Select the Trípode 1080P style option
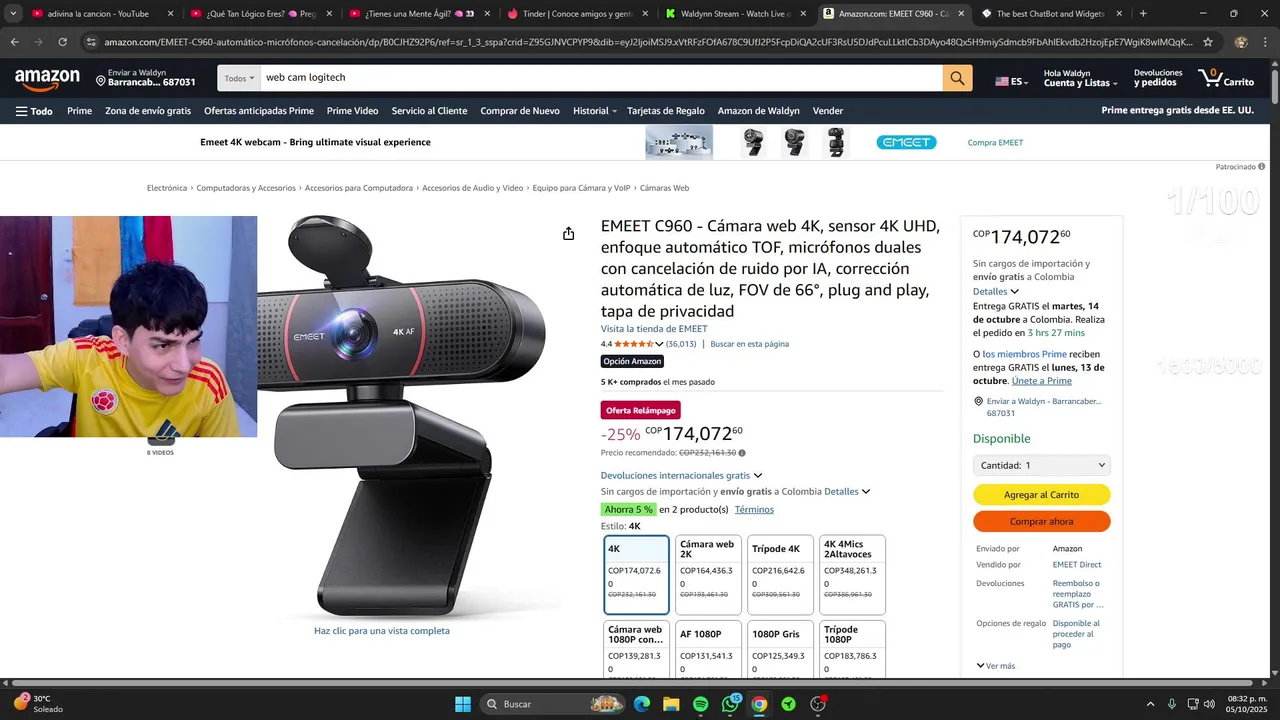 (853, 648)
